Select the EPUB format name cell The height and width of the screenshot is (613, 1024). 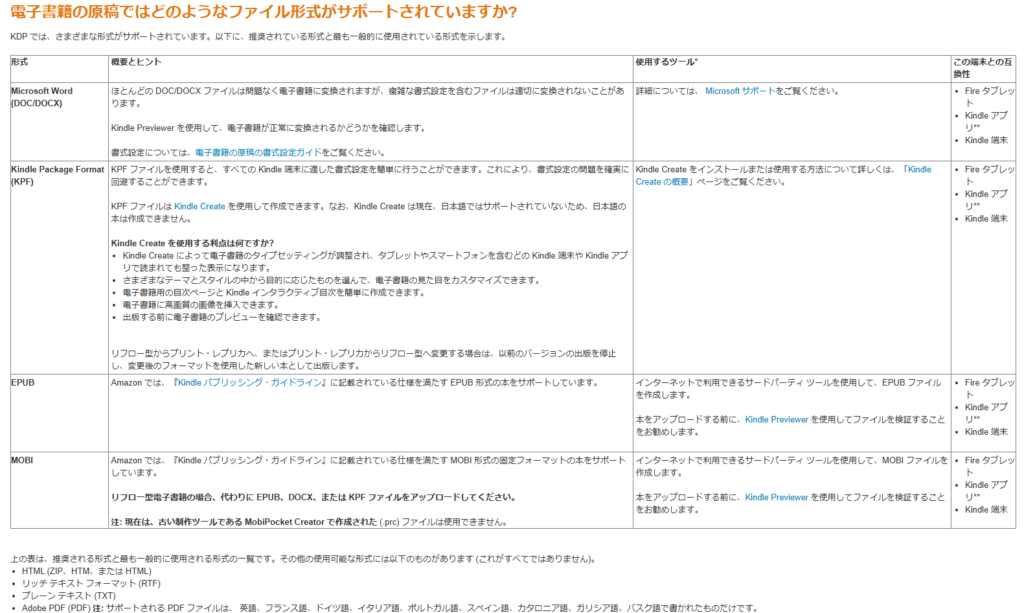click(23, 383)
